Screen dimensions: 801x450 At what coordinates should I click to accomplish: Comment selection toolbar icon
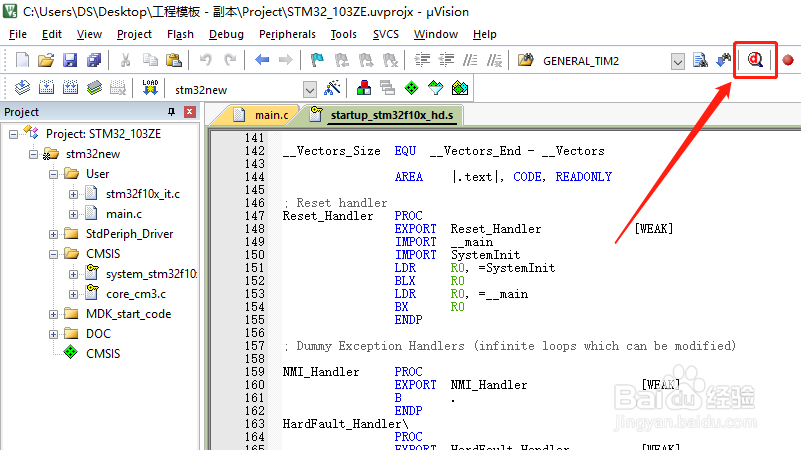(x=470, y=60)
